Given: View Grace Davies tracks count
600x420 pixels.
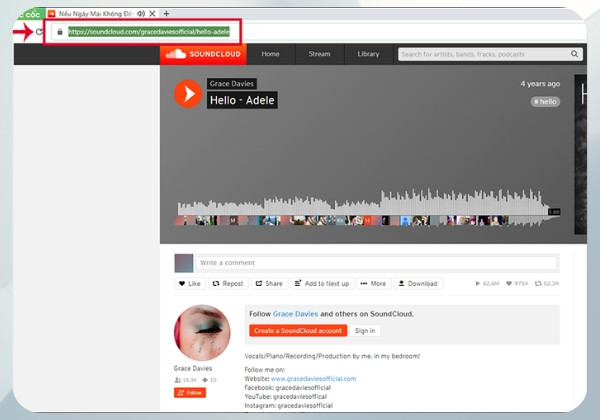Looking at the screenshot, I should point(209,380).
